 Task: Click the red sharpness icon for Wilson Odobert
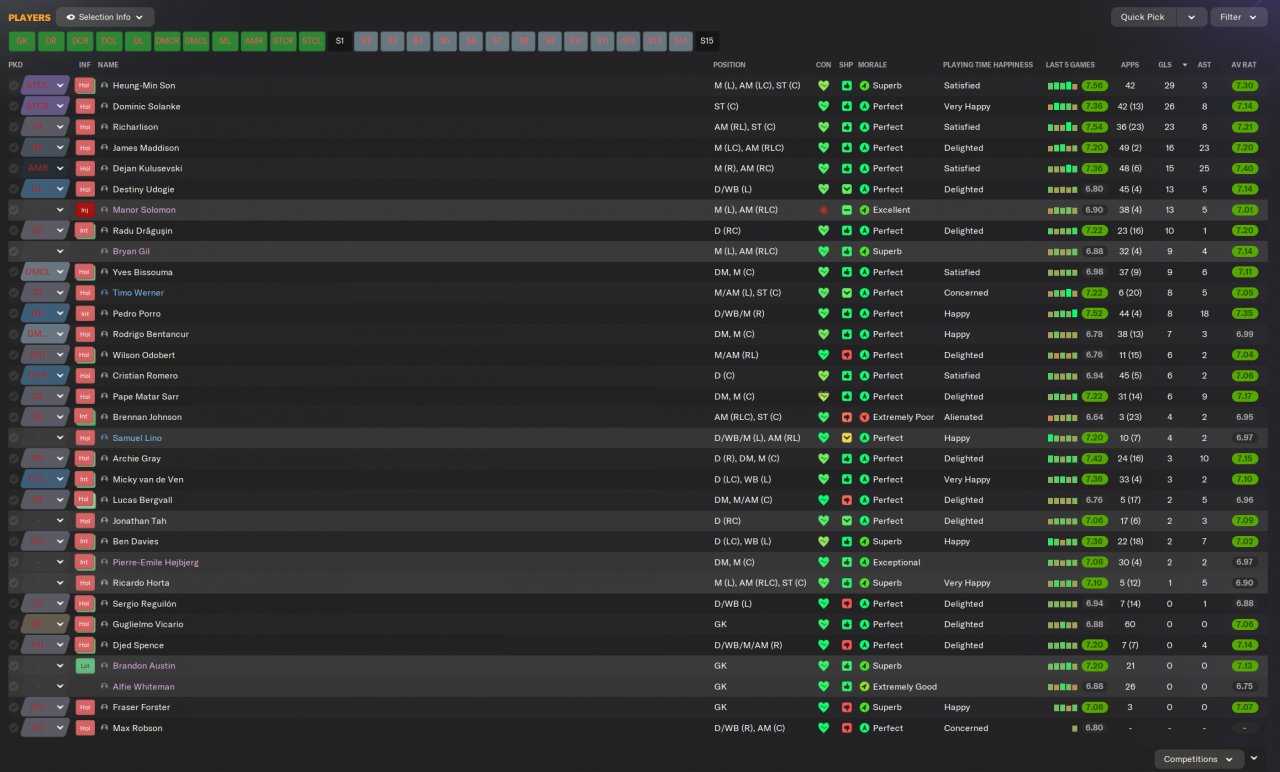pyautogui.click(x=846, y=355)
